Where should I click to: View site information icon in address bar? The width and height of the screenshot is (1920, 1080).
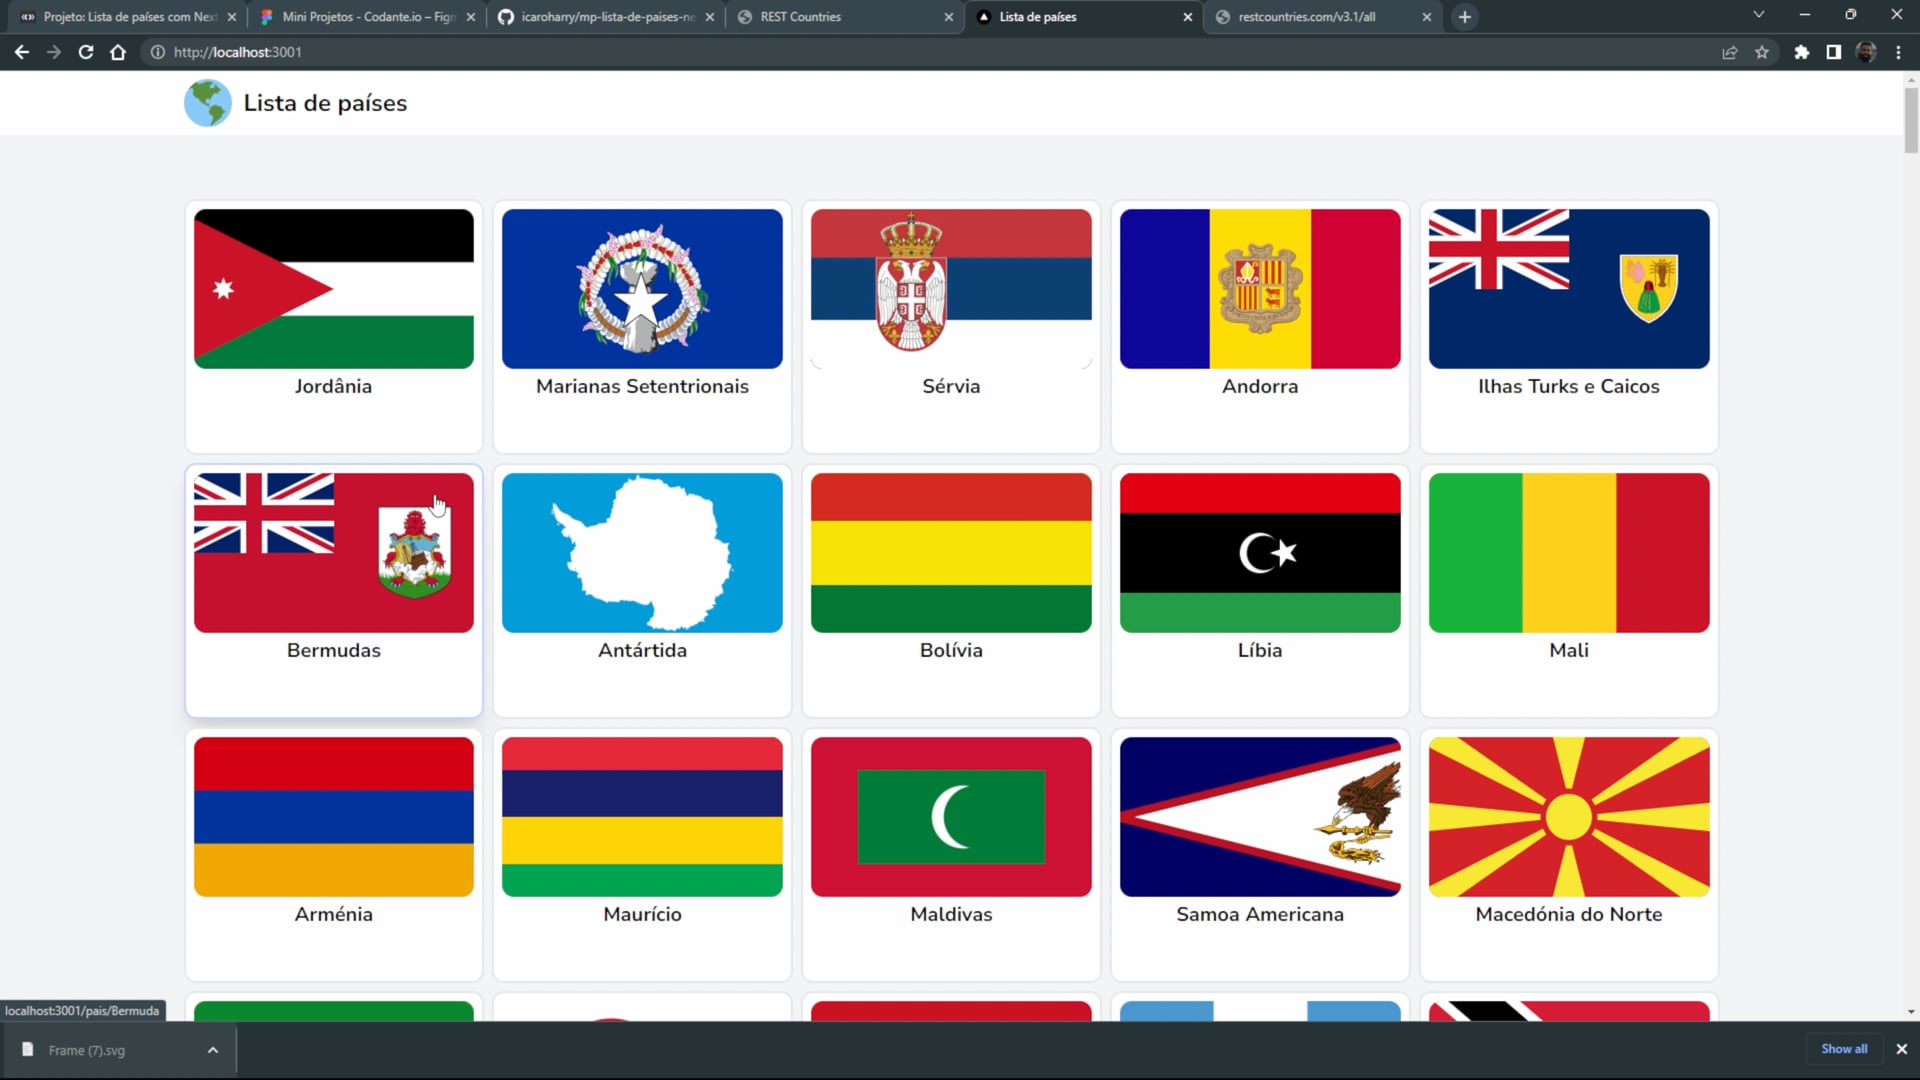point(158,52)
